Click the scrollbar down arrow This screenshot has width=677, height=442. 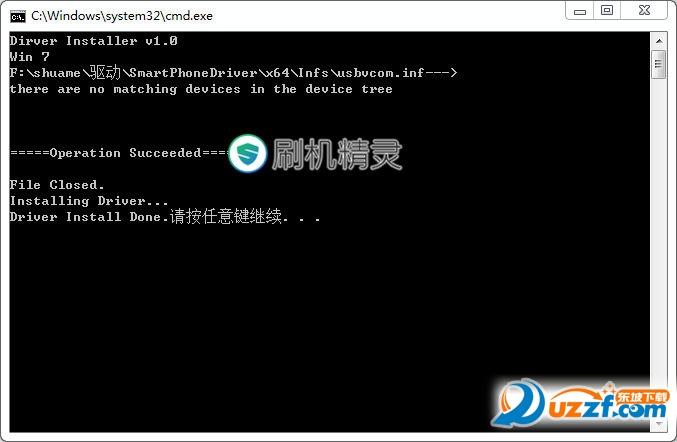click(658, 424)
